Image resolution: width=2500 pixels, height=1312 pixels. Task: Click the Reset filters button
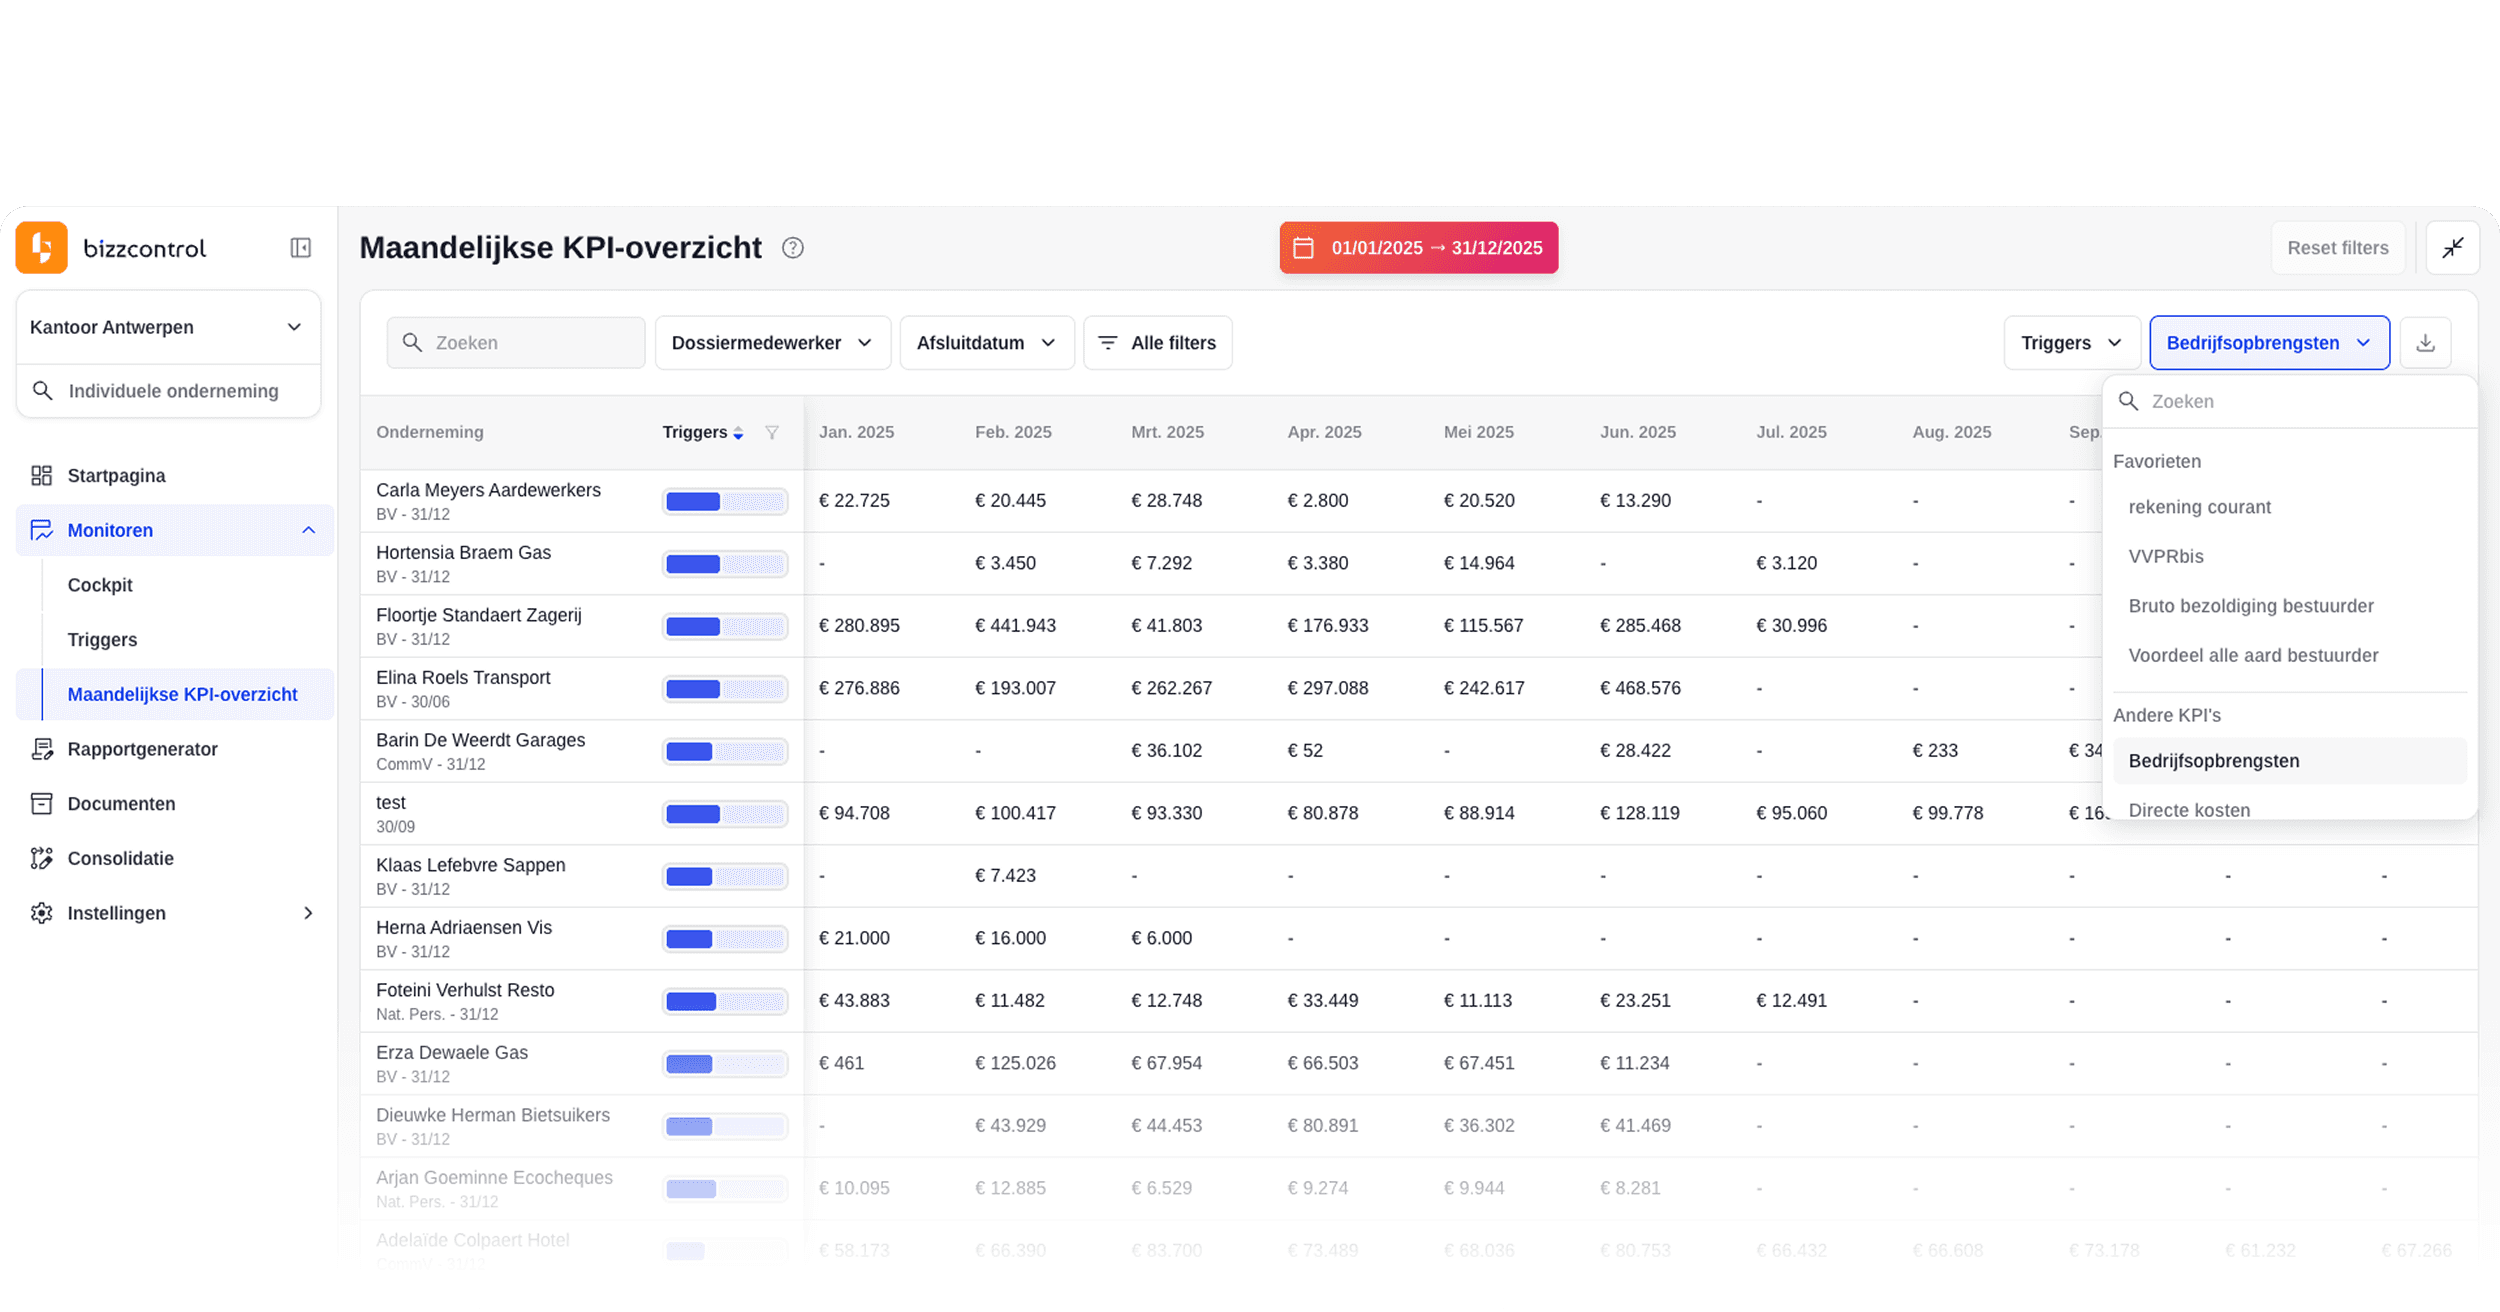[2337, 248]
